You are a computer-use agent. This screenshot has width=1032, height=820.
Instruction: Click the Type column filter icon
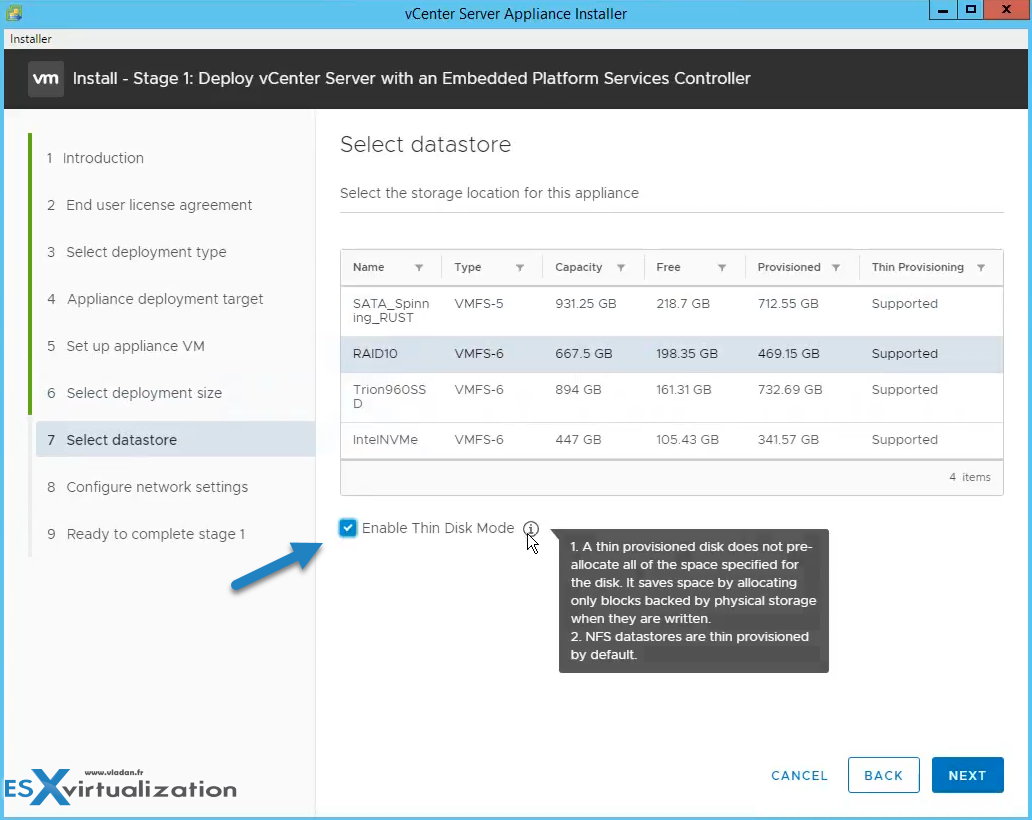[520, 268]
